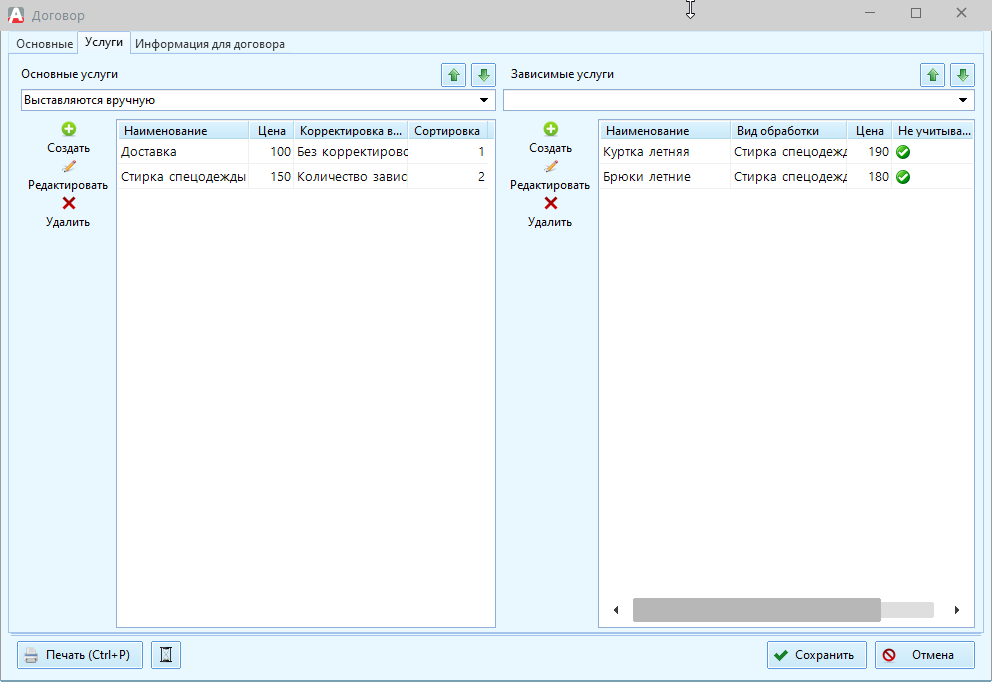Toggle green checkmark for Брюки летние row
This screenshot has width=992, height=682.
(x=902, y=177)
